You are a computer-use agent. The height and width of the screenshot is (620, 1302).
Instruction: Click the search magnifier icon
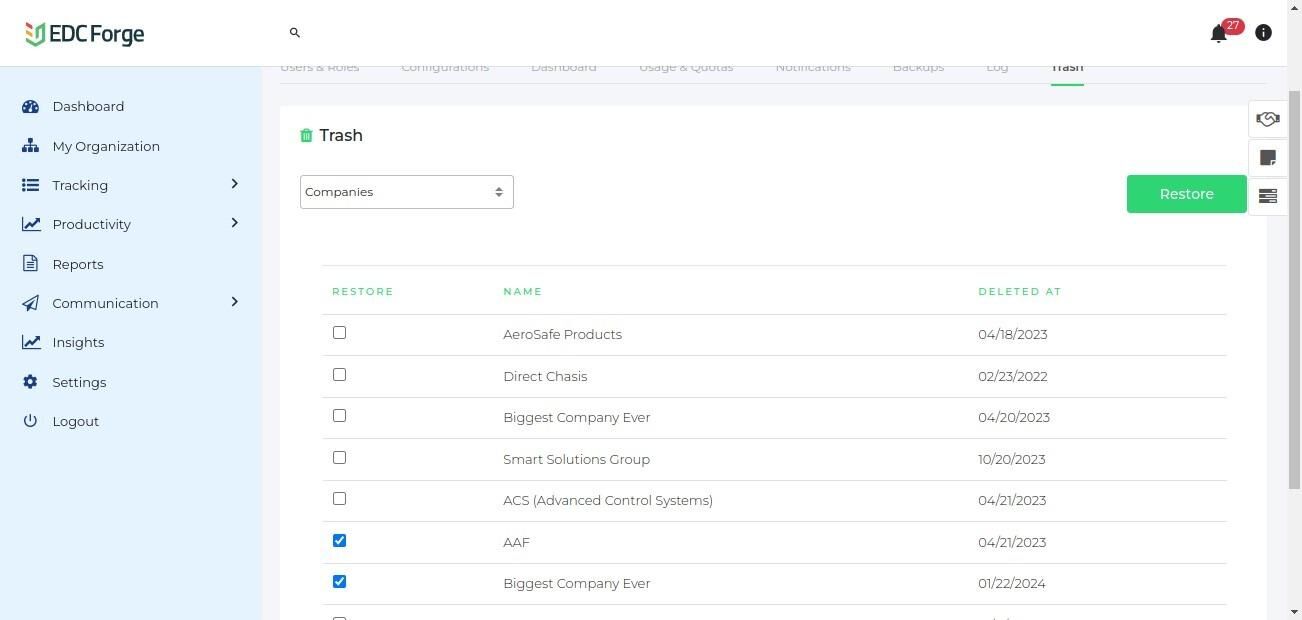click(x=295, y=33)
